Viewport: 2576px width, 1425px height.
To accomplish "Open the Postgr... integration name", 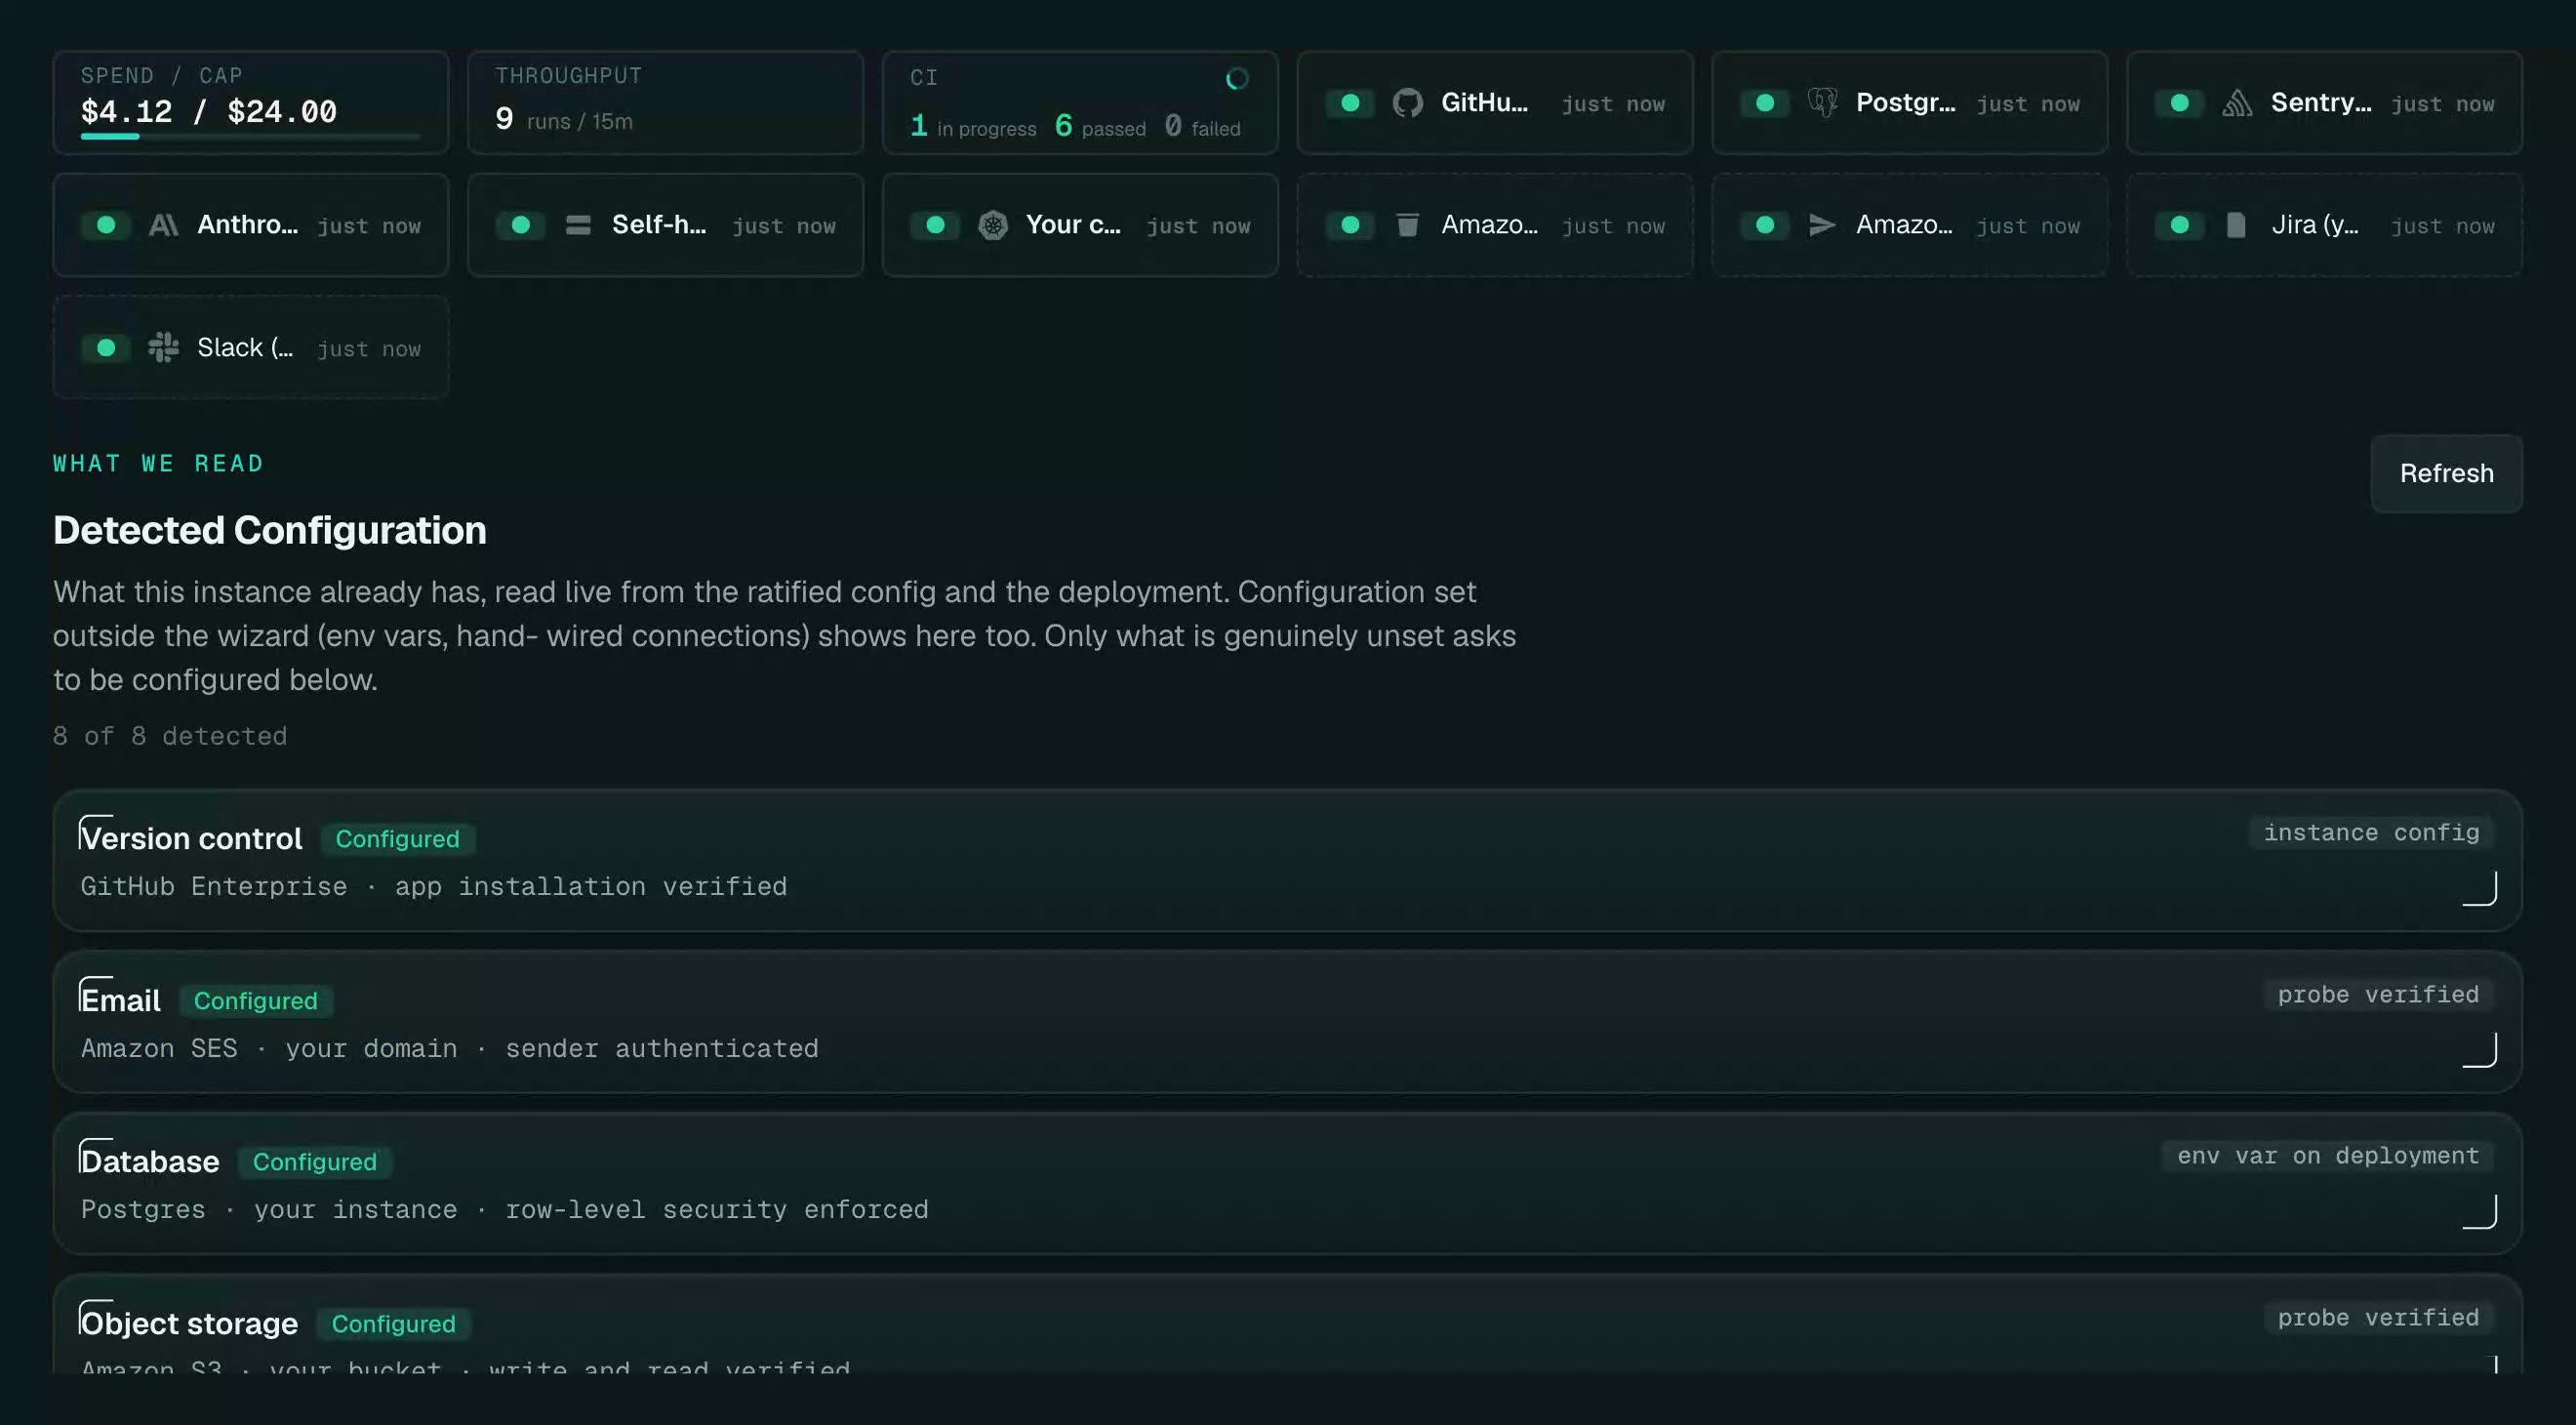I will click(1905, 102).
